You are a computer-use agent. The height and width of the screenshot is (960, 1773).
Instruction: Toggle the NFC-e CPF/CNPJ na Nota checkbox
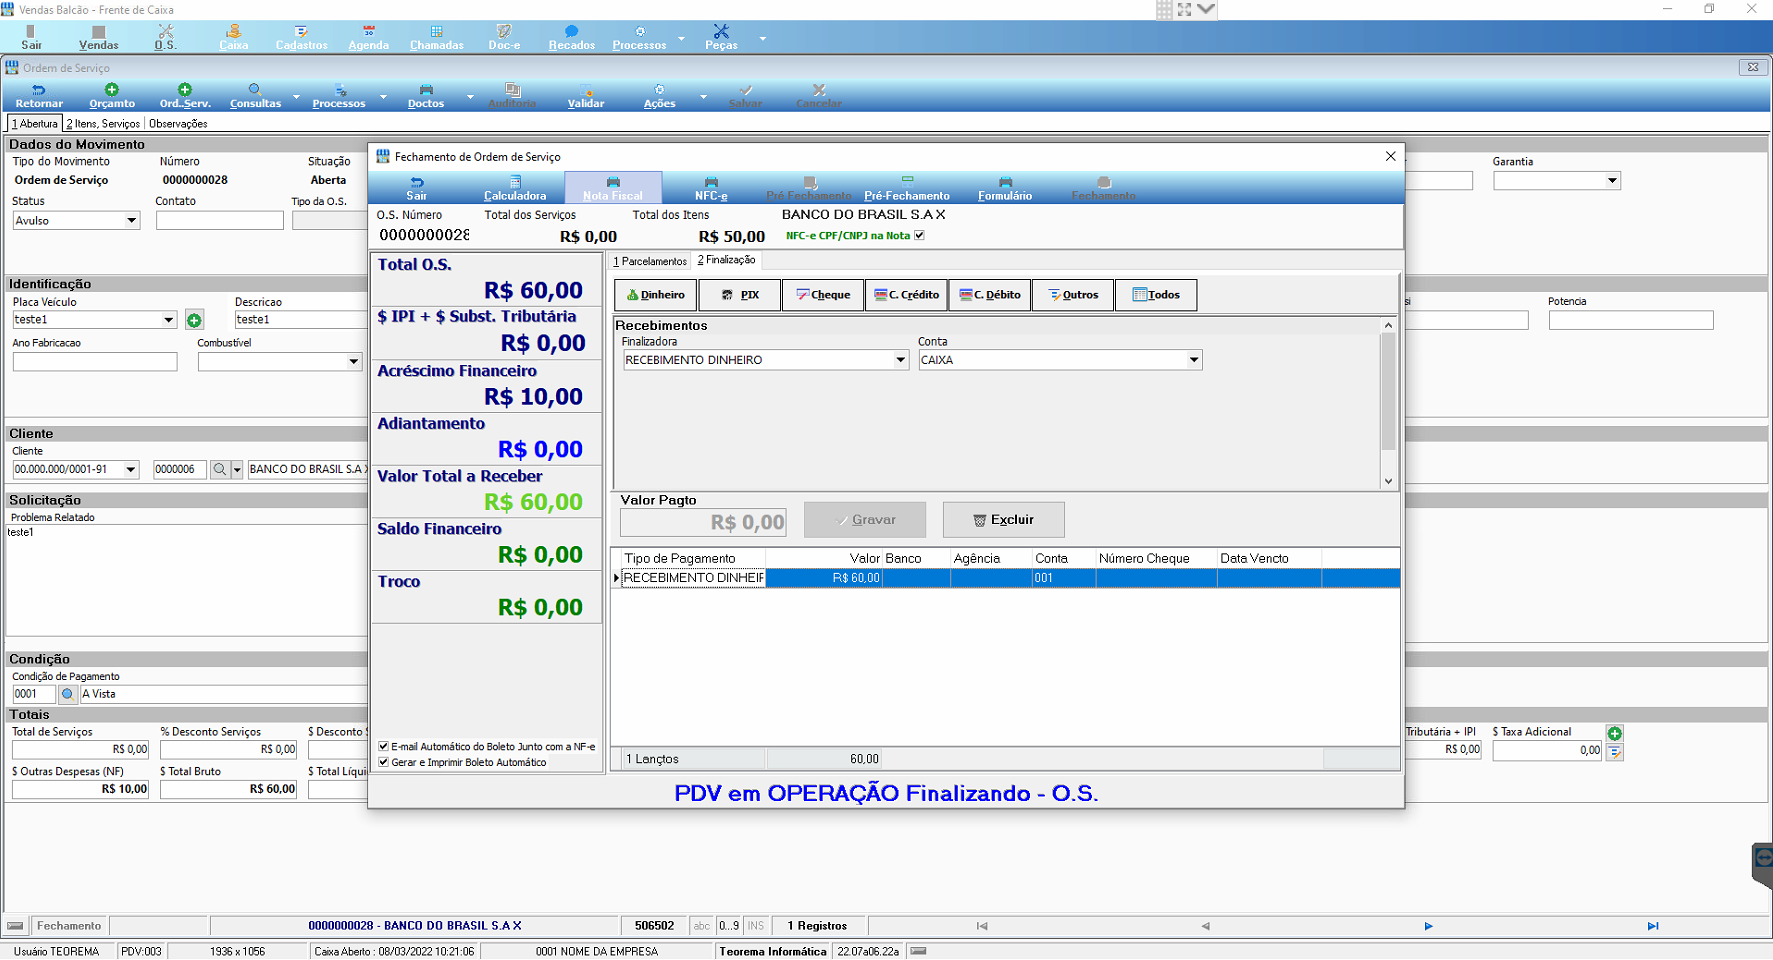(x=919, y=236)
